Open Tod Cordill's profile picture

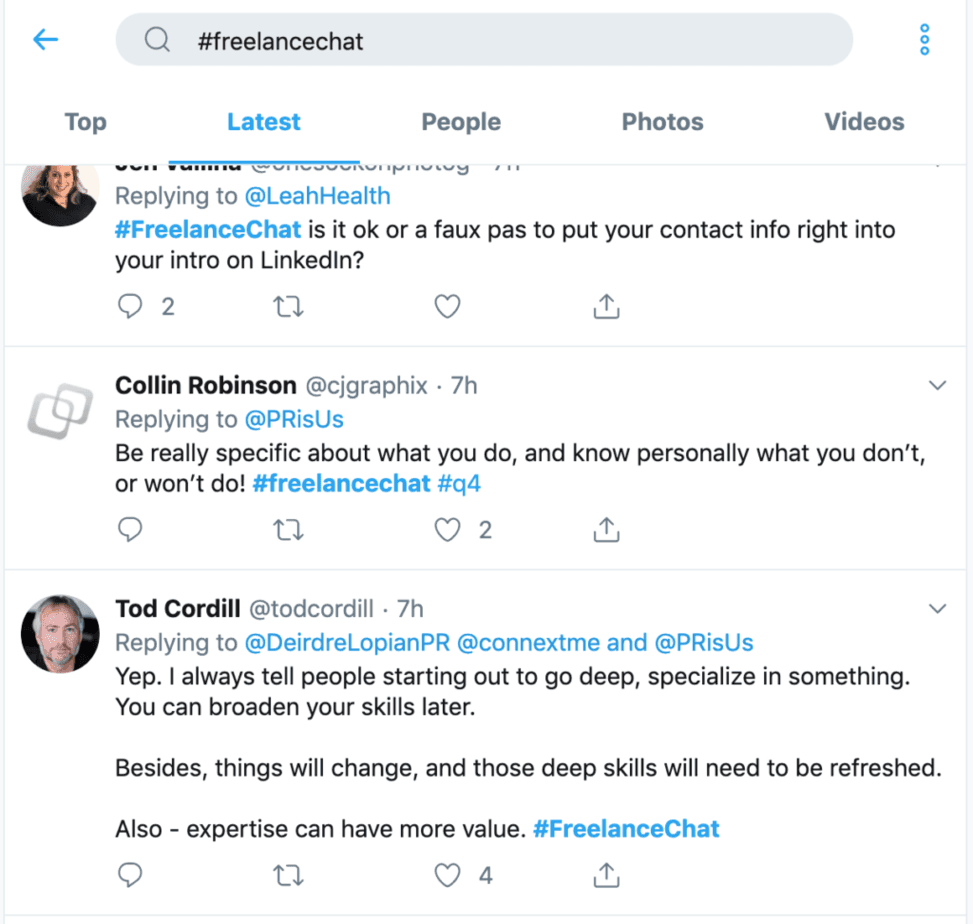tap(60, 632)
